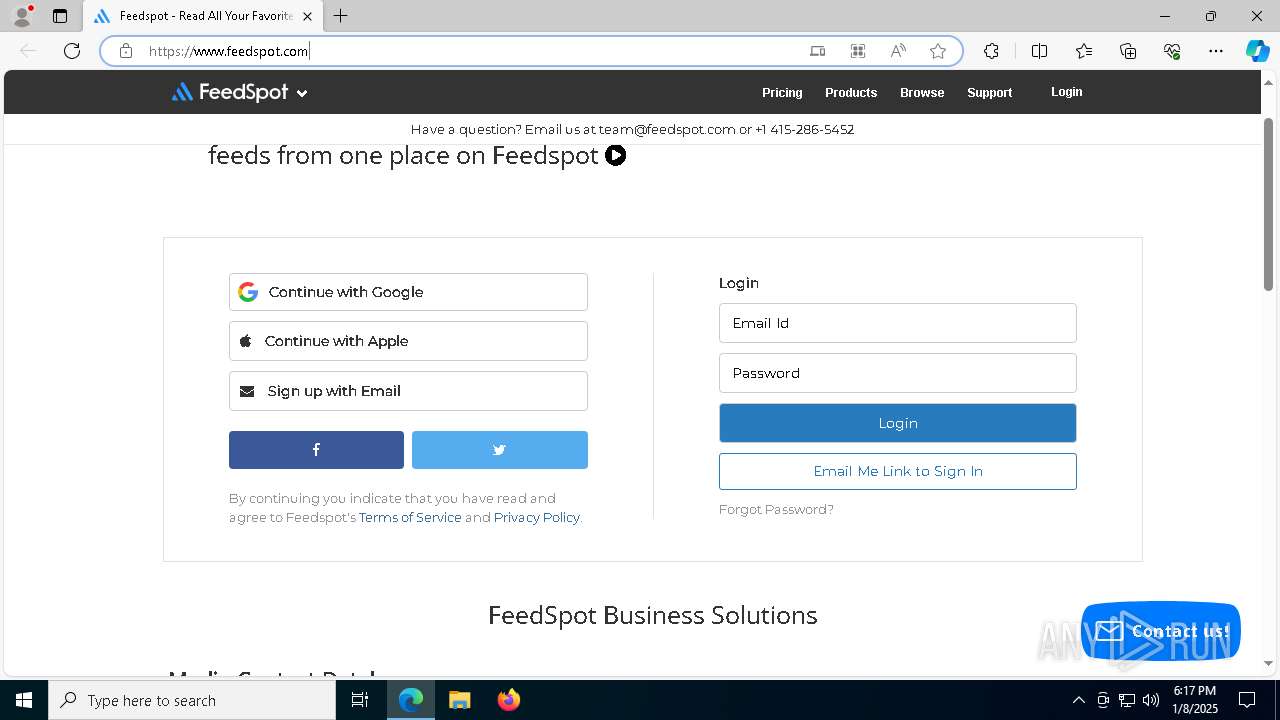This screenshot has width=1280, height=720.
Task: Click the Edge icon on the taskbar
Action: (x=411, y=700)
